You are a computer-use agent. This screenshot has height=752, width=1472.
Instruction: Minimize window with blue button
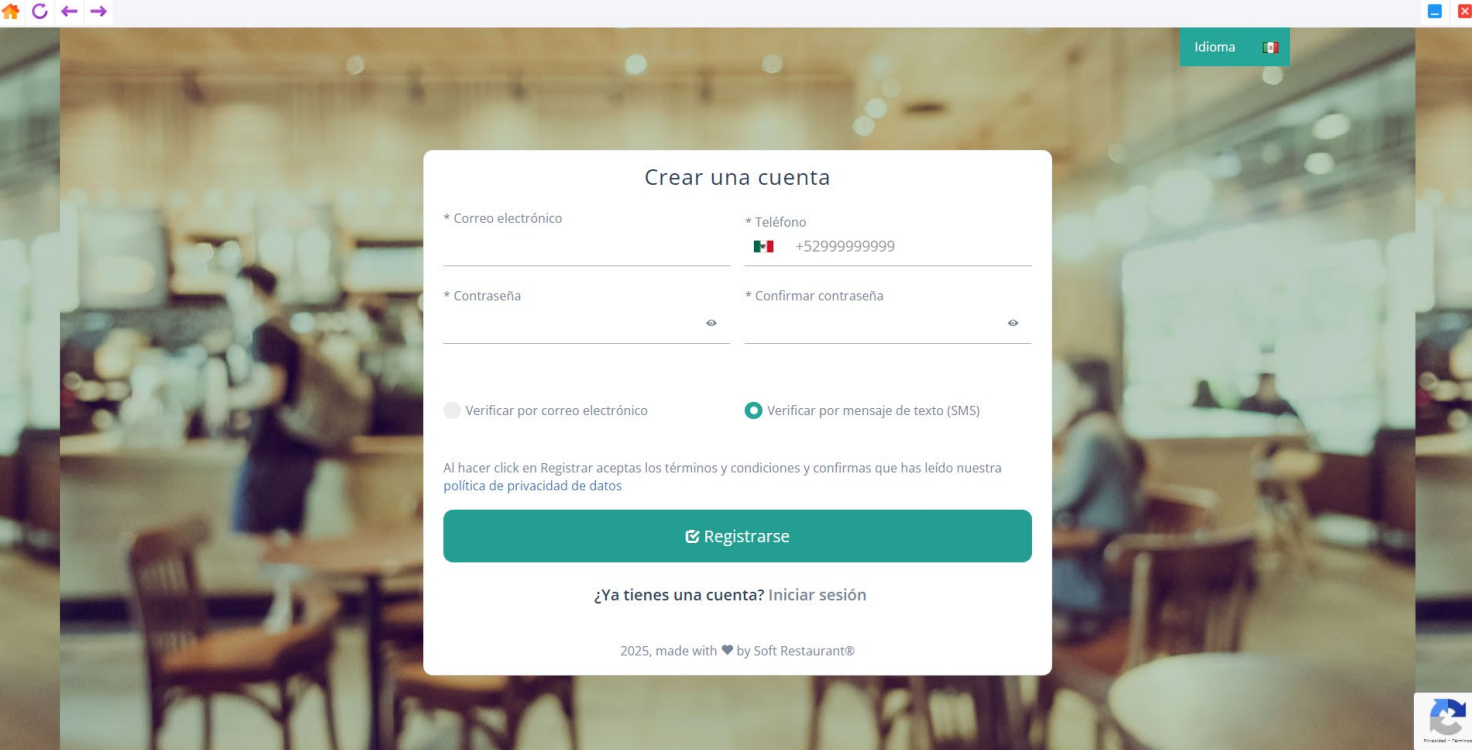tap(1435, 11)
